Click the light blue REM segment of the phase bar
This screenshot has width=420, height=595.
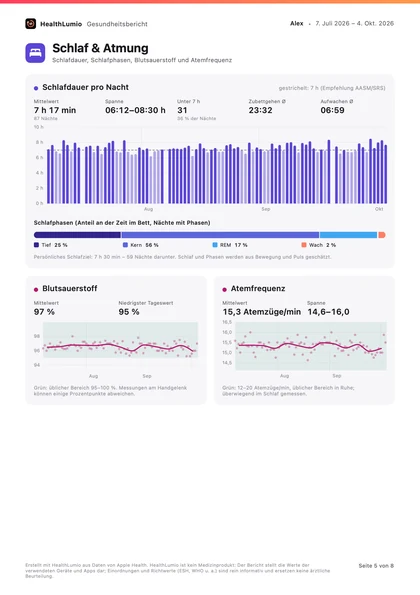pos(348,235)
